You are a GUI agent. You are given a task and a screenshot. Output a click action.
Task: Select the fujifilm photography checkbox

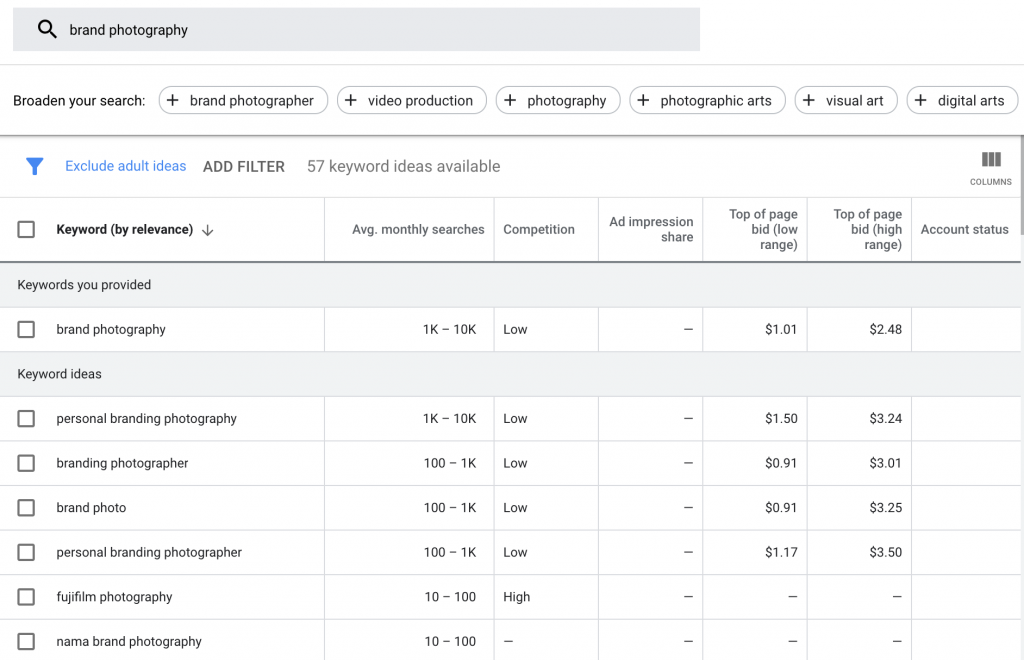pyautogui.click(x=26, y=597)
